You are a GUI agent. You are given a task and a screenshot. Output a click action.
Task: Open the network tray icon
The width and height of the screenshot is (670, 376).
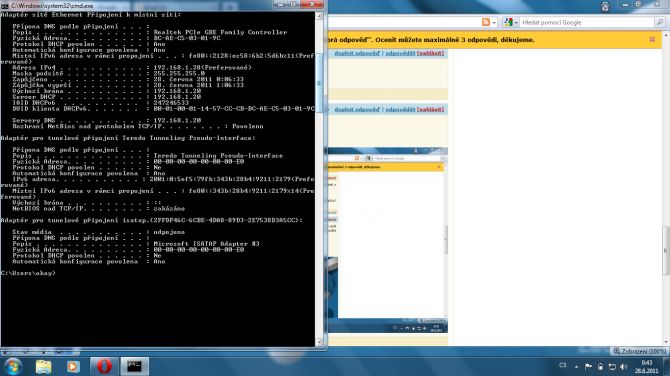pos(612,367)
